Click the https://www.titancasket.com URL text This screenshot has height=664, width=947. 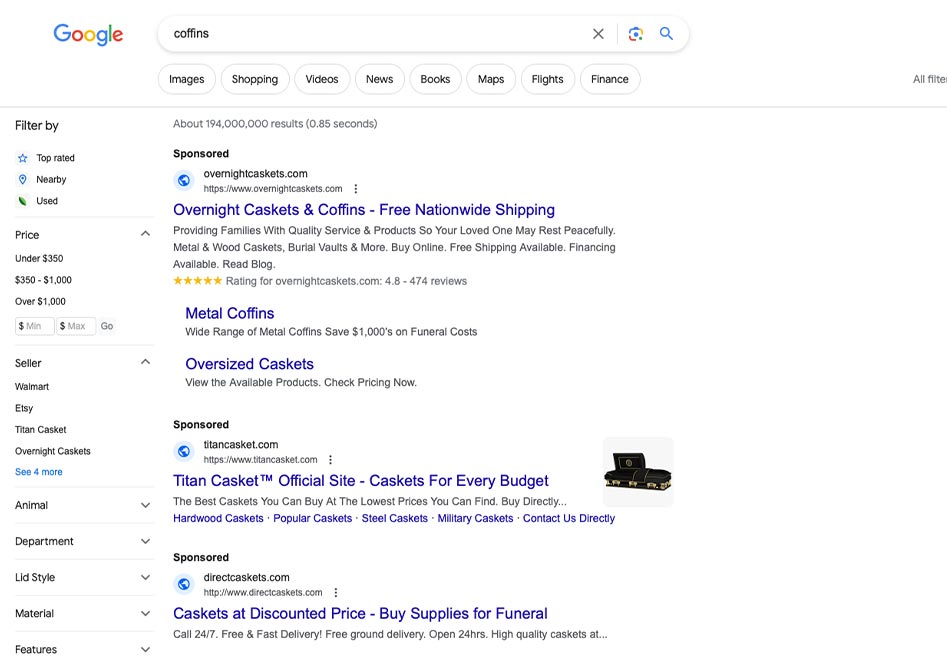(260, 460)
